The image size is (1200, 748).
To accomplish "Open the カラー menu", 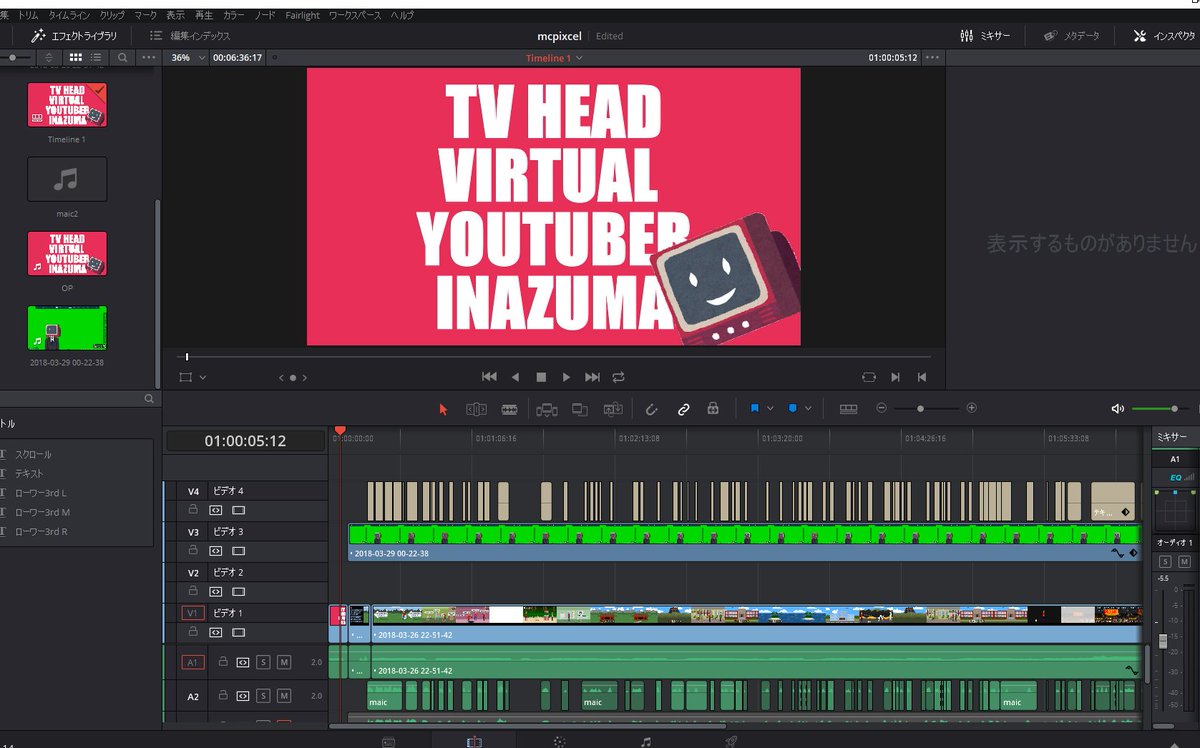I will (x=233, y=16).
